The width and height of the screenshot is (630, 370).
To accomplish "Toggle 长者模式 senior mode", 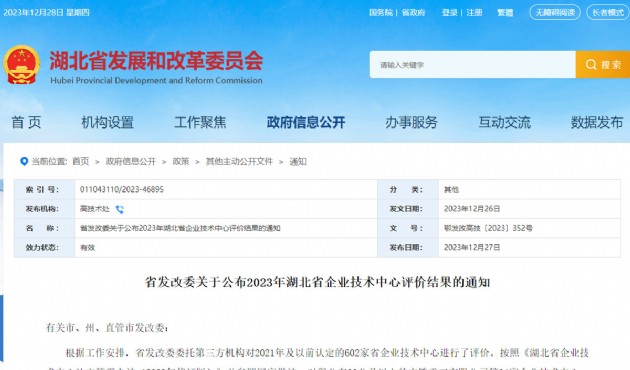I will pos(608,12).
